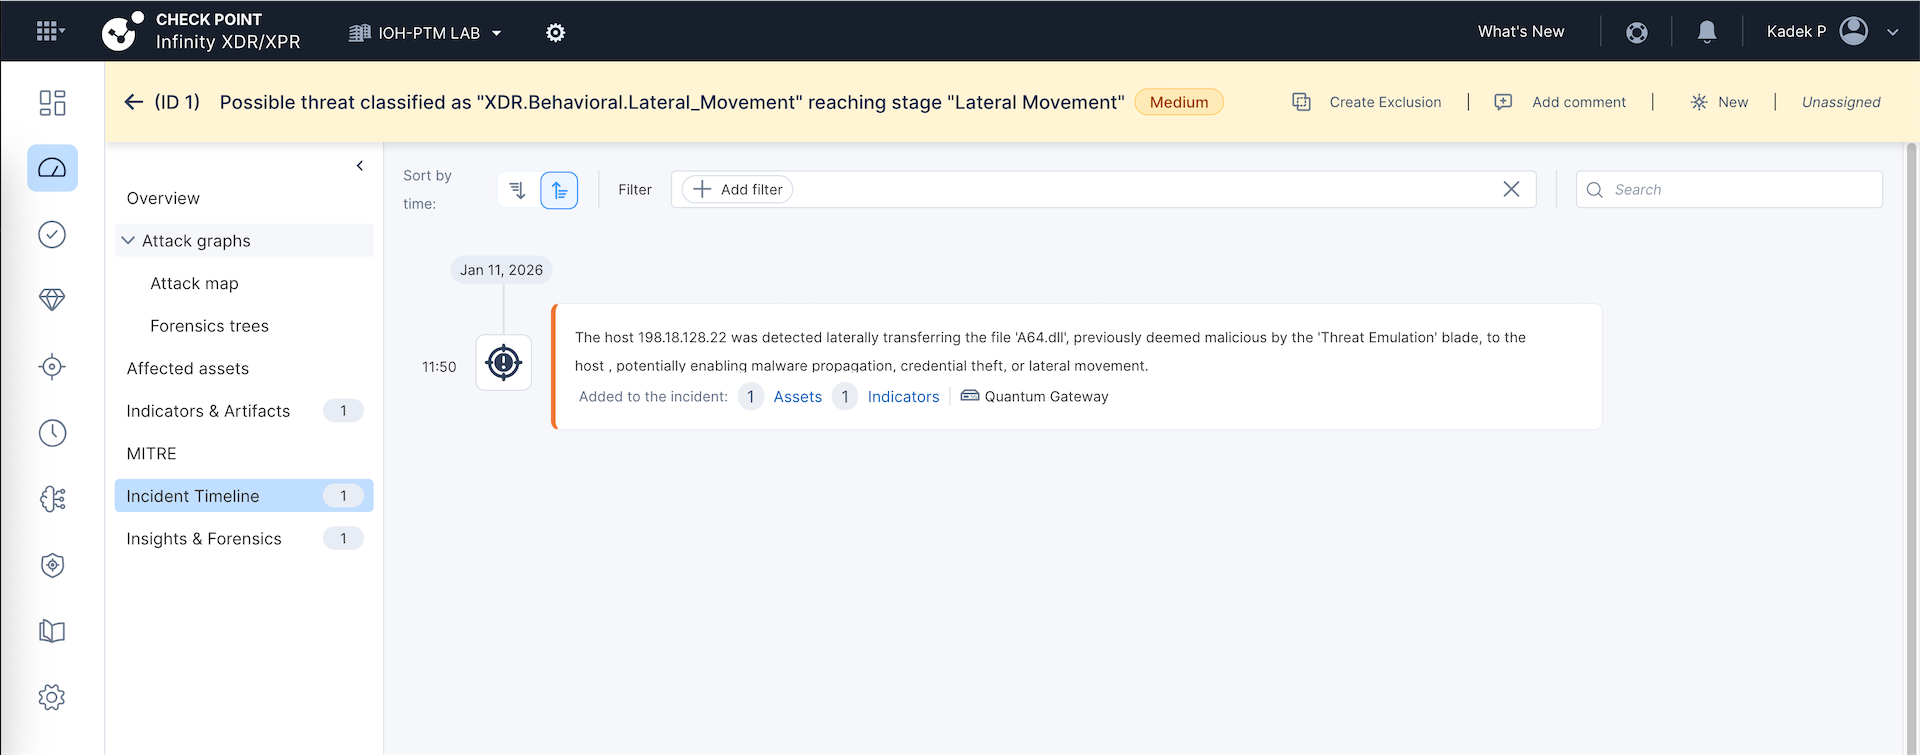Open the global settings gear in header

click(555, 33)
